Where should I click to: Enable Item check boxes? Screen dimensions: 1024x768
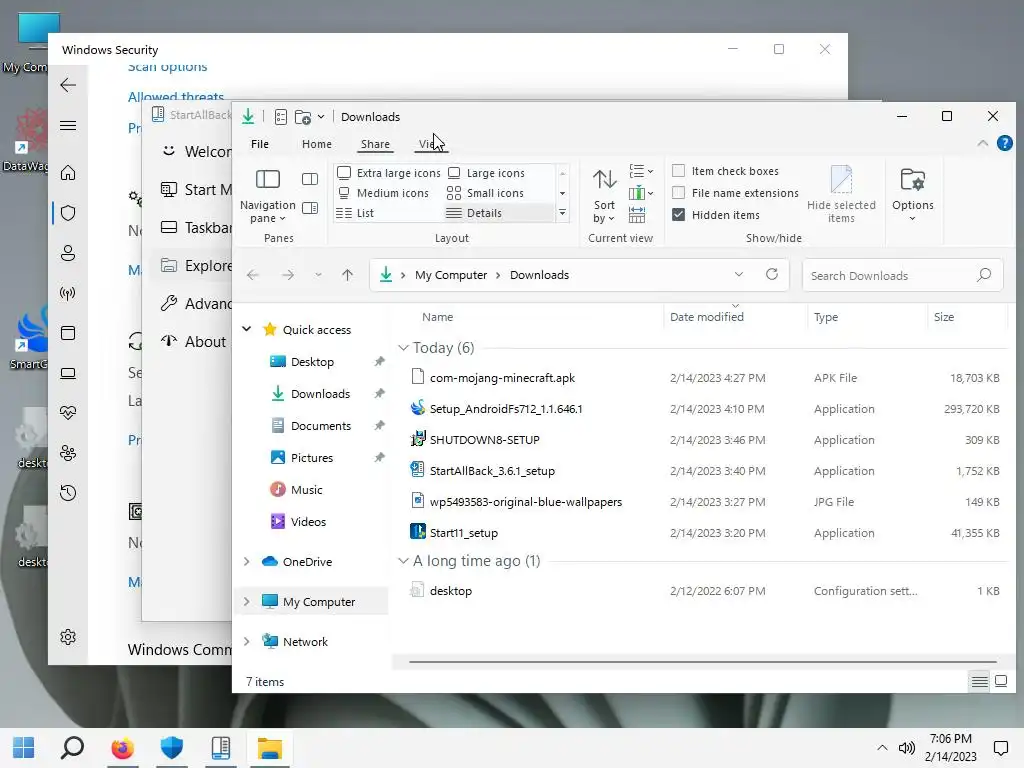[679, 170]
